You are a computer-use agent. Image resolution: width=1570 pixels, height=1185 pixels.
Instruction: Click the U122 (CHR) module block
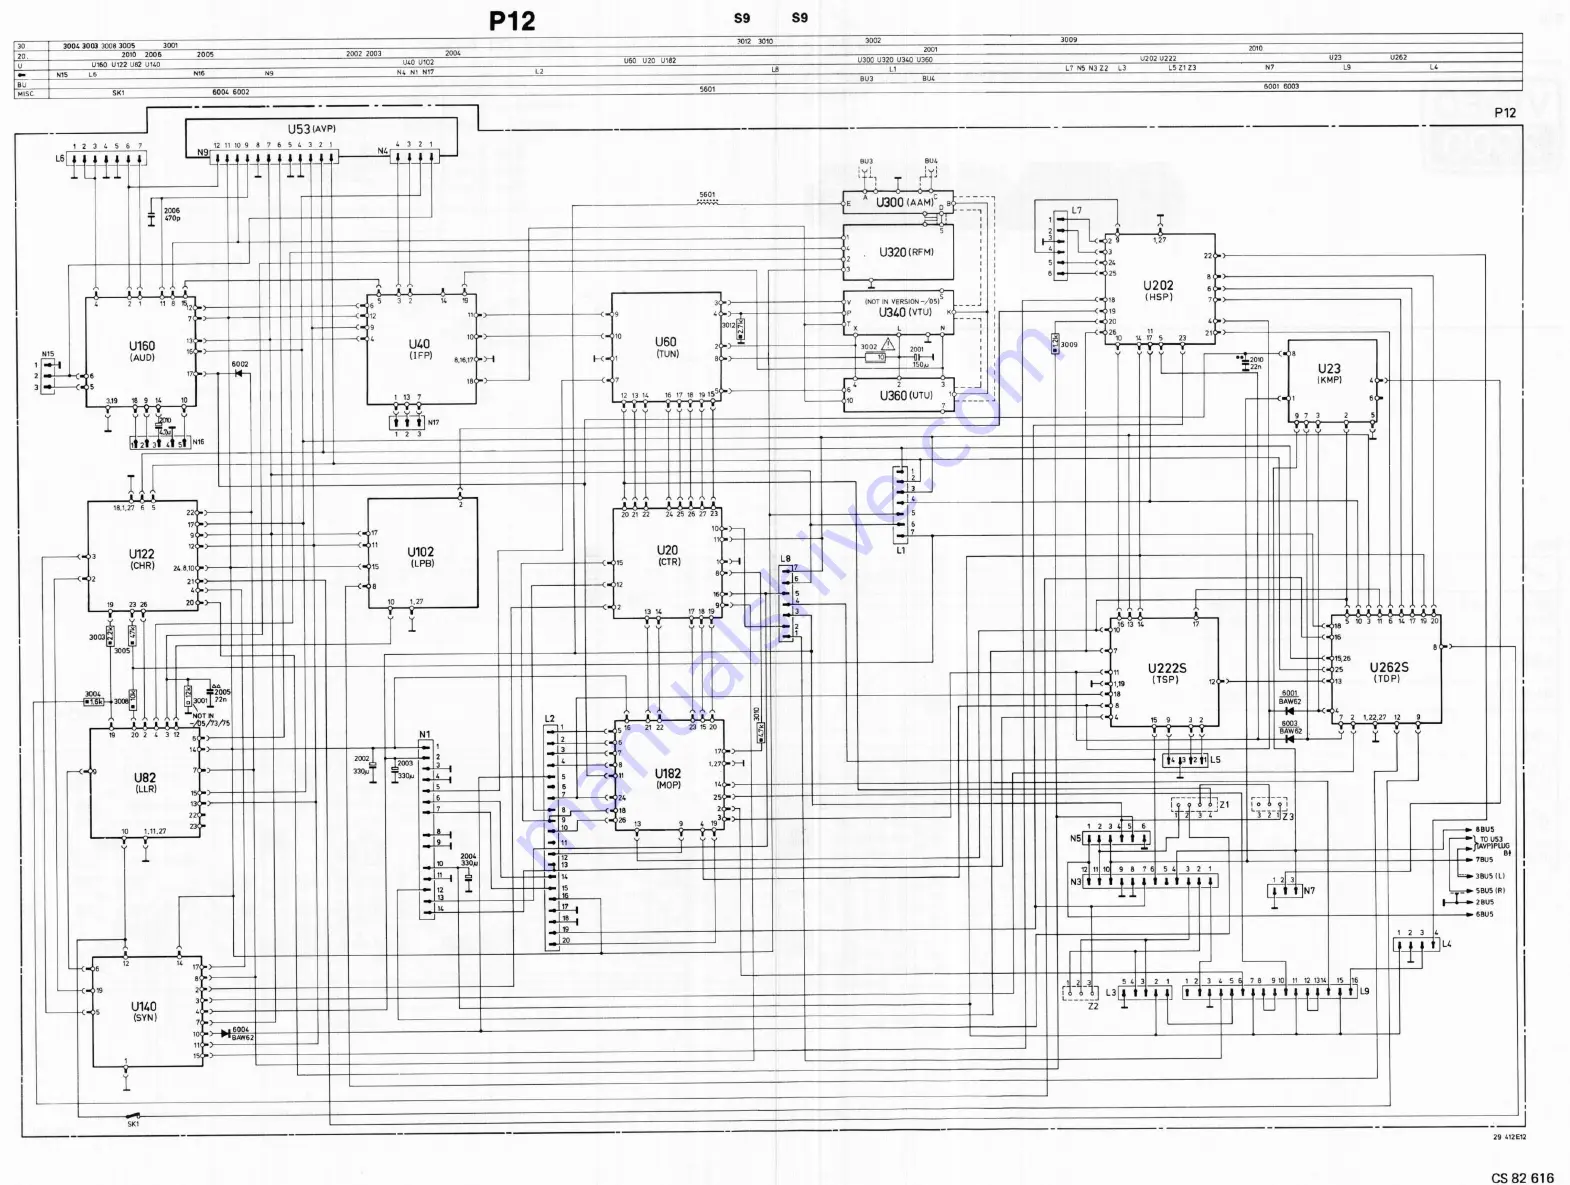point(142,557)
